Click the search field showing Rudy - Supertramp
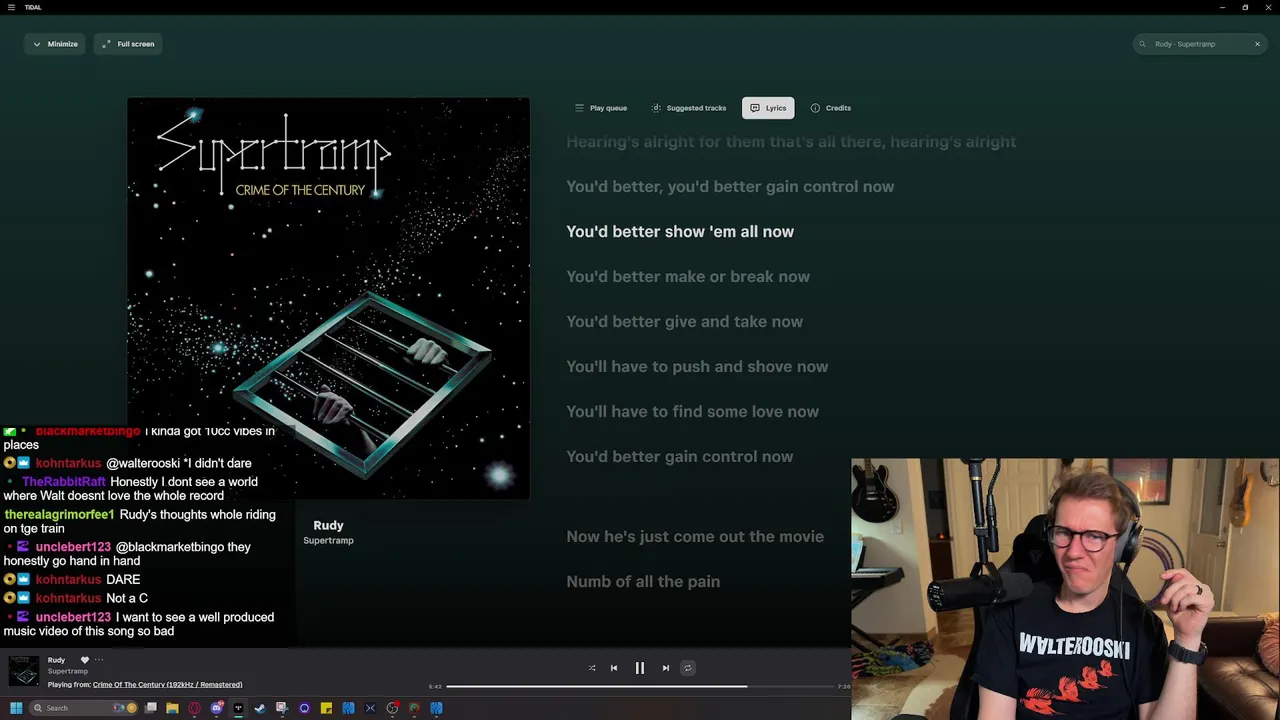Viewport: 1280px width, 720px height. point(1200,44)
